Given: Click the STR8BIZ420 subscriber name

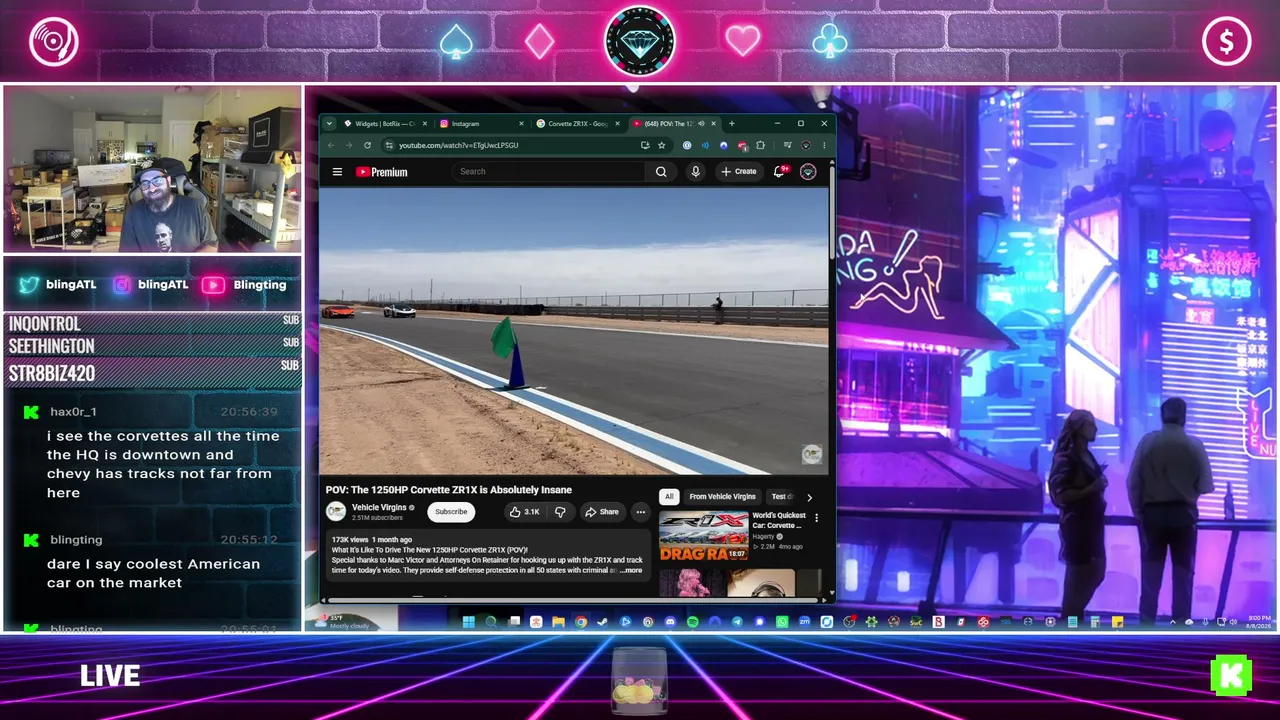Looking at the screenshot, I should (x=52, y=374).
